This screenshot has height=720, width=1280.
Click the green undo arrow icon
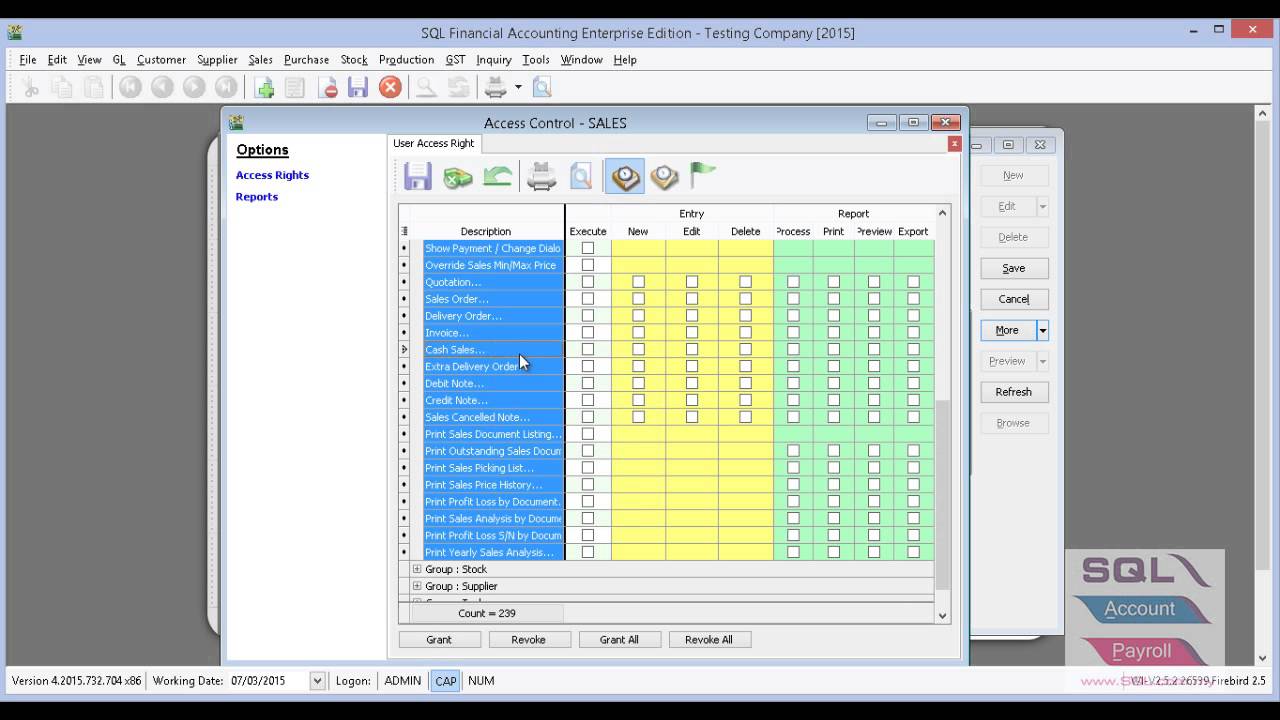pos(497,177)
